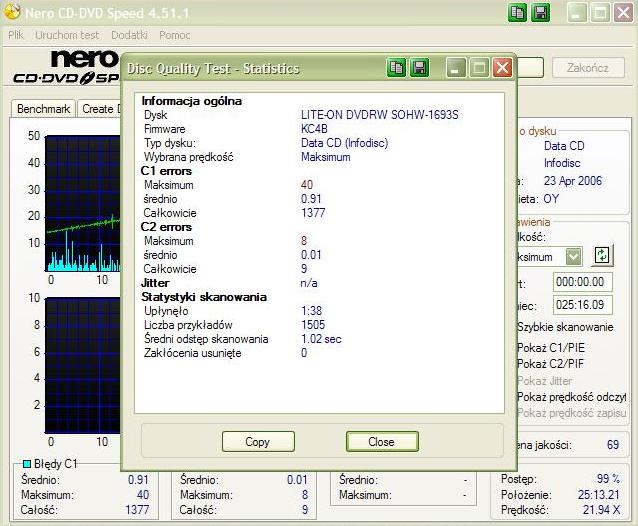
Task: Click the Wybrana prędkość Maksimum value
Action: coord(326,157)
